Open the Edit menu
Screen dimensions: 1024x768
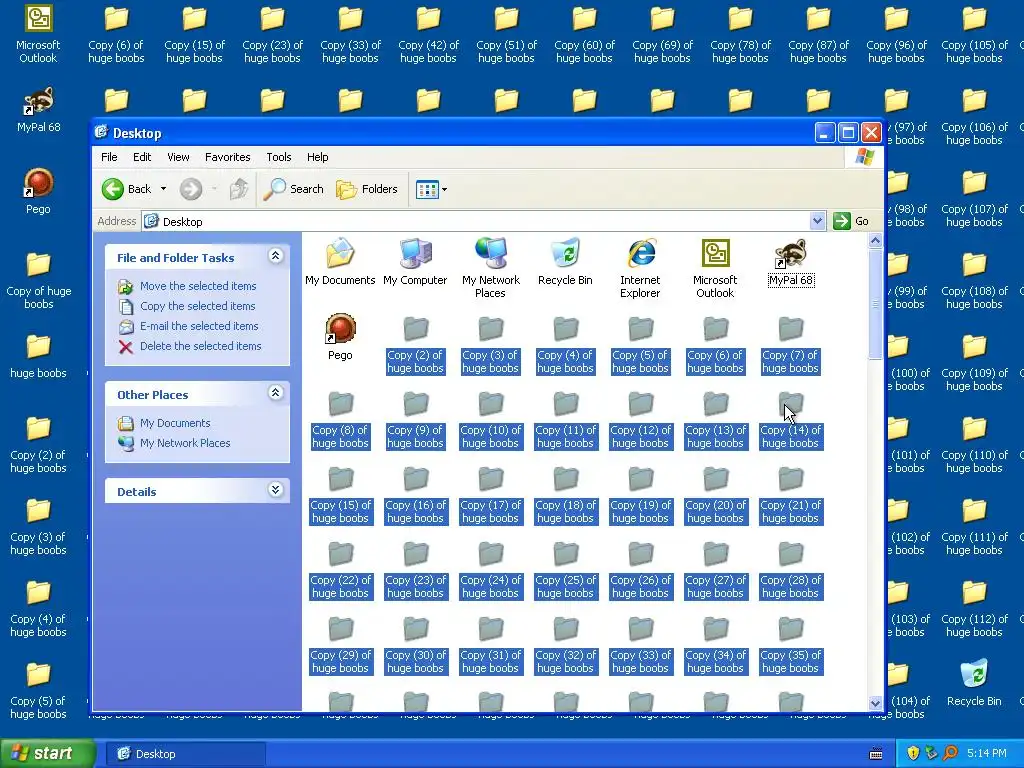[x=142, y=157]
